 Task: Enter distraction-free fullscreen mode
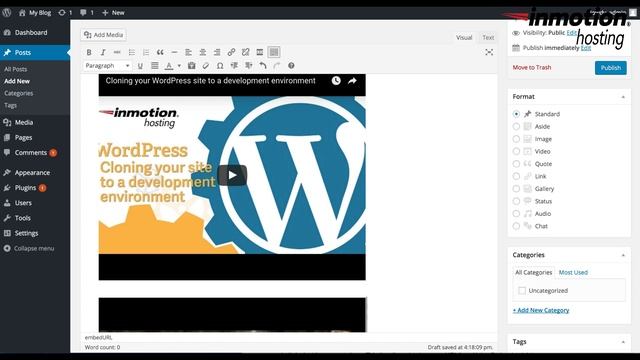point(489,52)
